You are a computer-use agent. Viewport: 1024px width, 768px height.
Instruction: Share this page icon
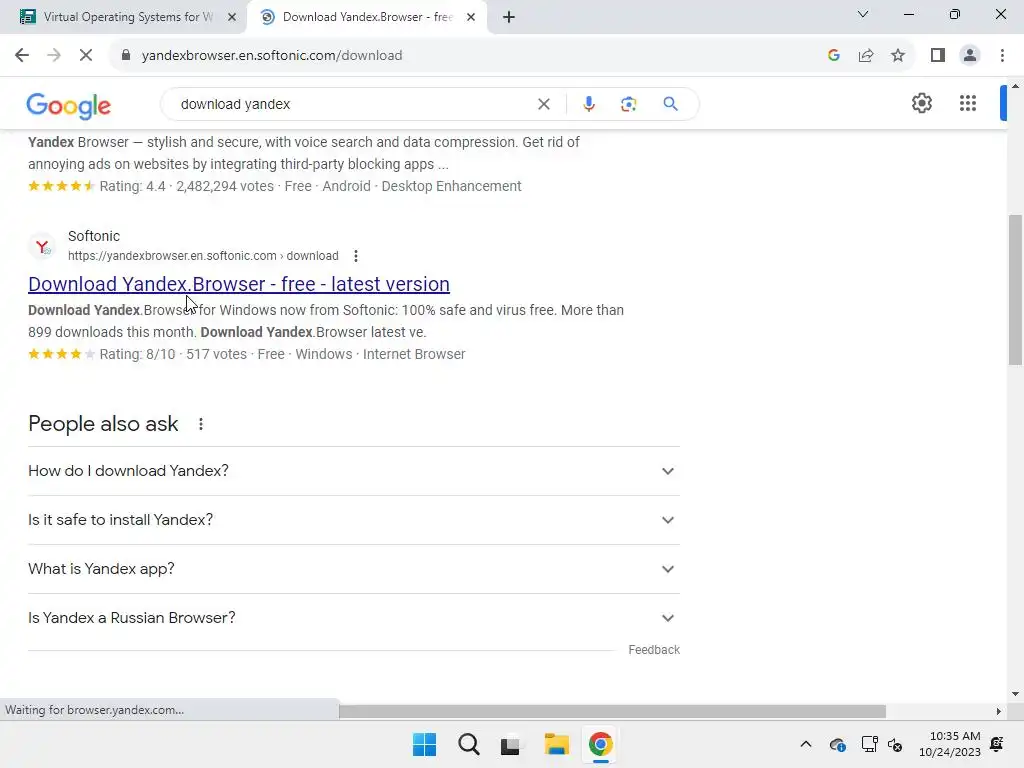click(x=866, y=56)
